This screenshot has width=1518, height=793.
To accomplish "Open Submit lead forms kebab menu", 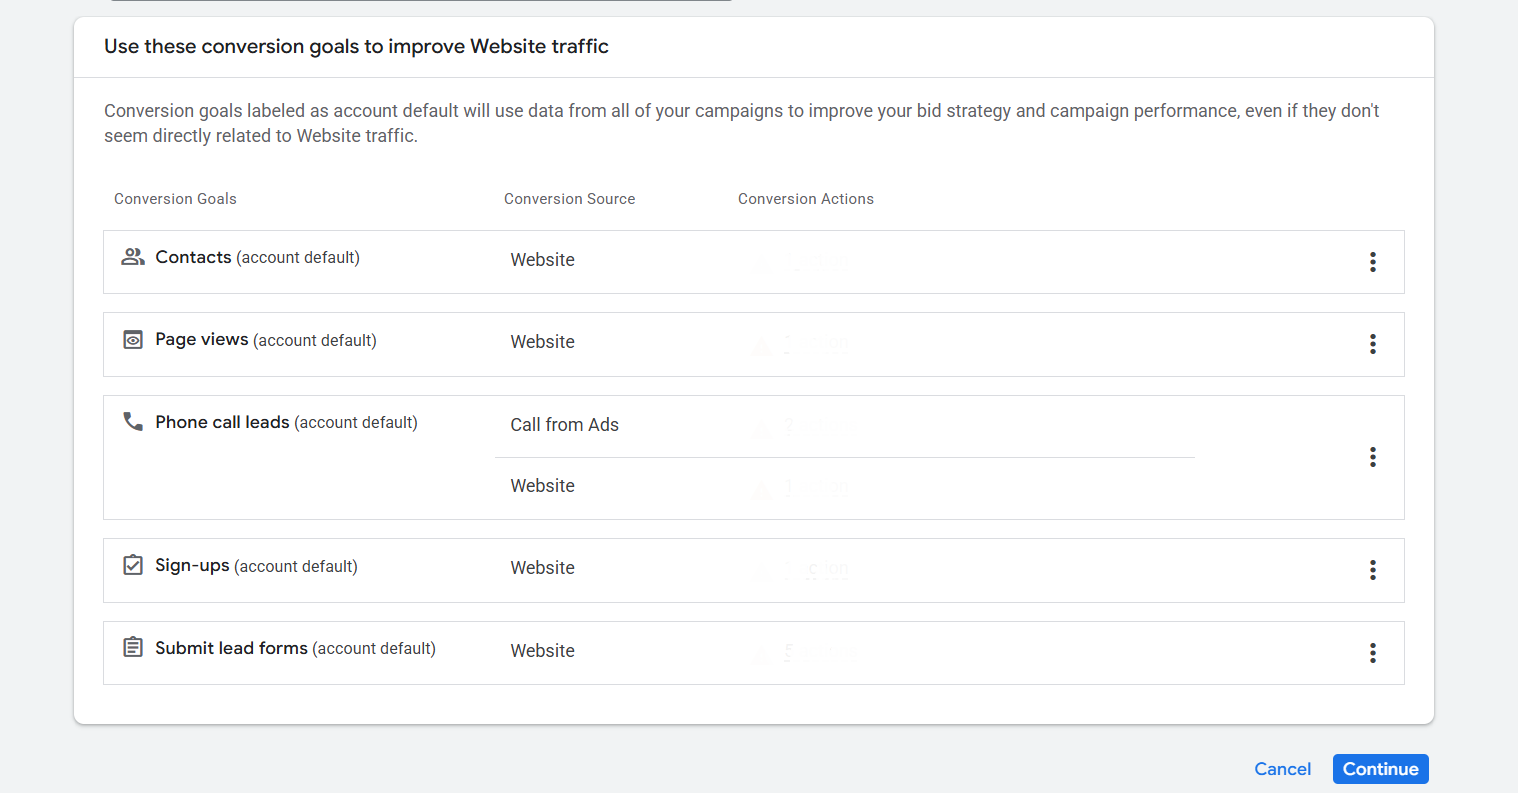I will click(x=1372, y=653).
